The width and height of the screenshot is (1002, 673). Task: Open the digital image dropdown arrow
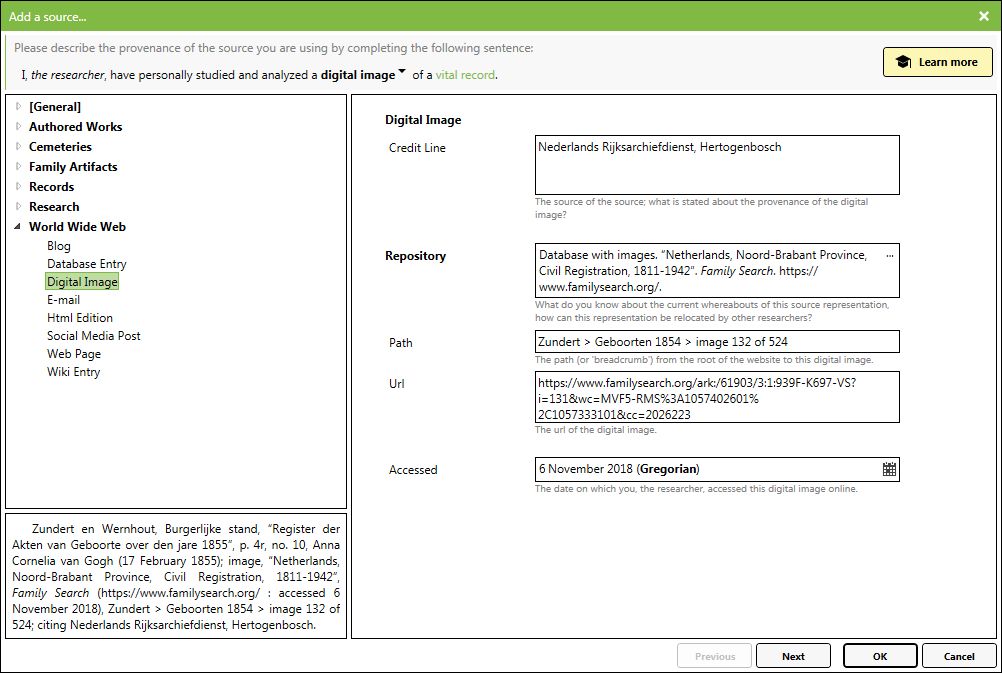tap(402, 72)
